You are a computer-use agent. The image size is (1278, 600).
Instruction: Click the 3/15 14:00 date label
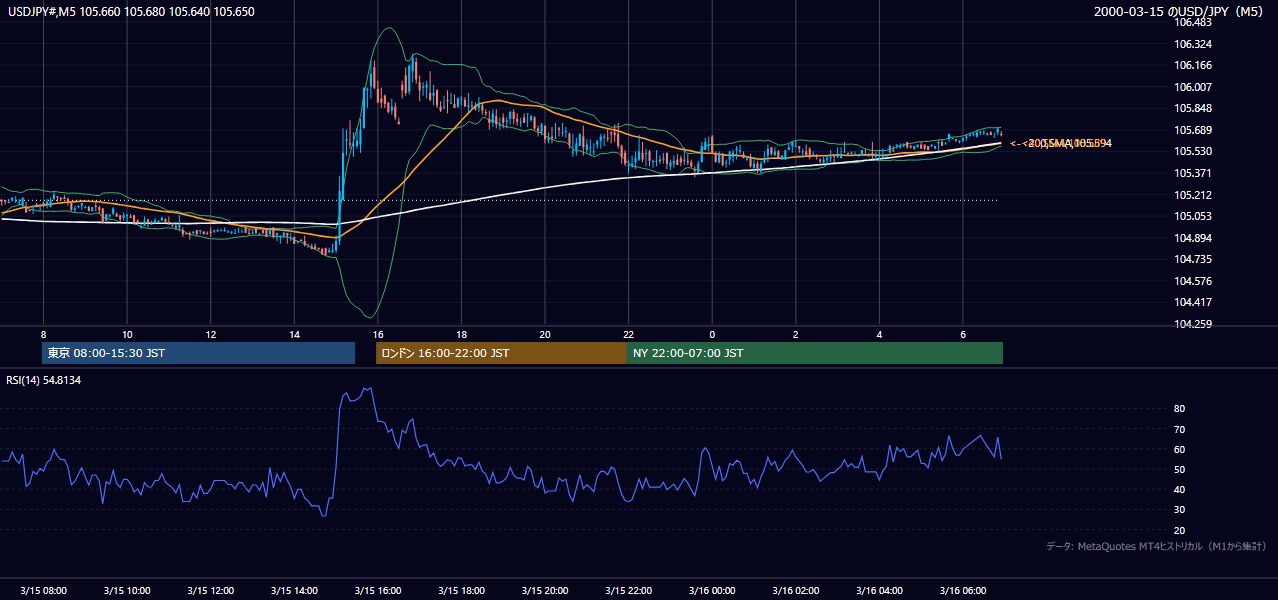[294, 591]
